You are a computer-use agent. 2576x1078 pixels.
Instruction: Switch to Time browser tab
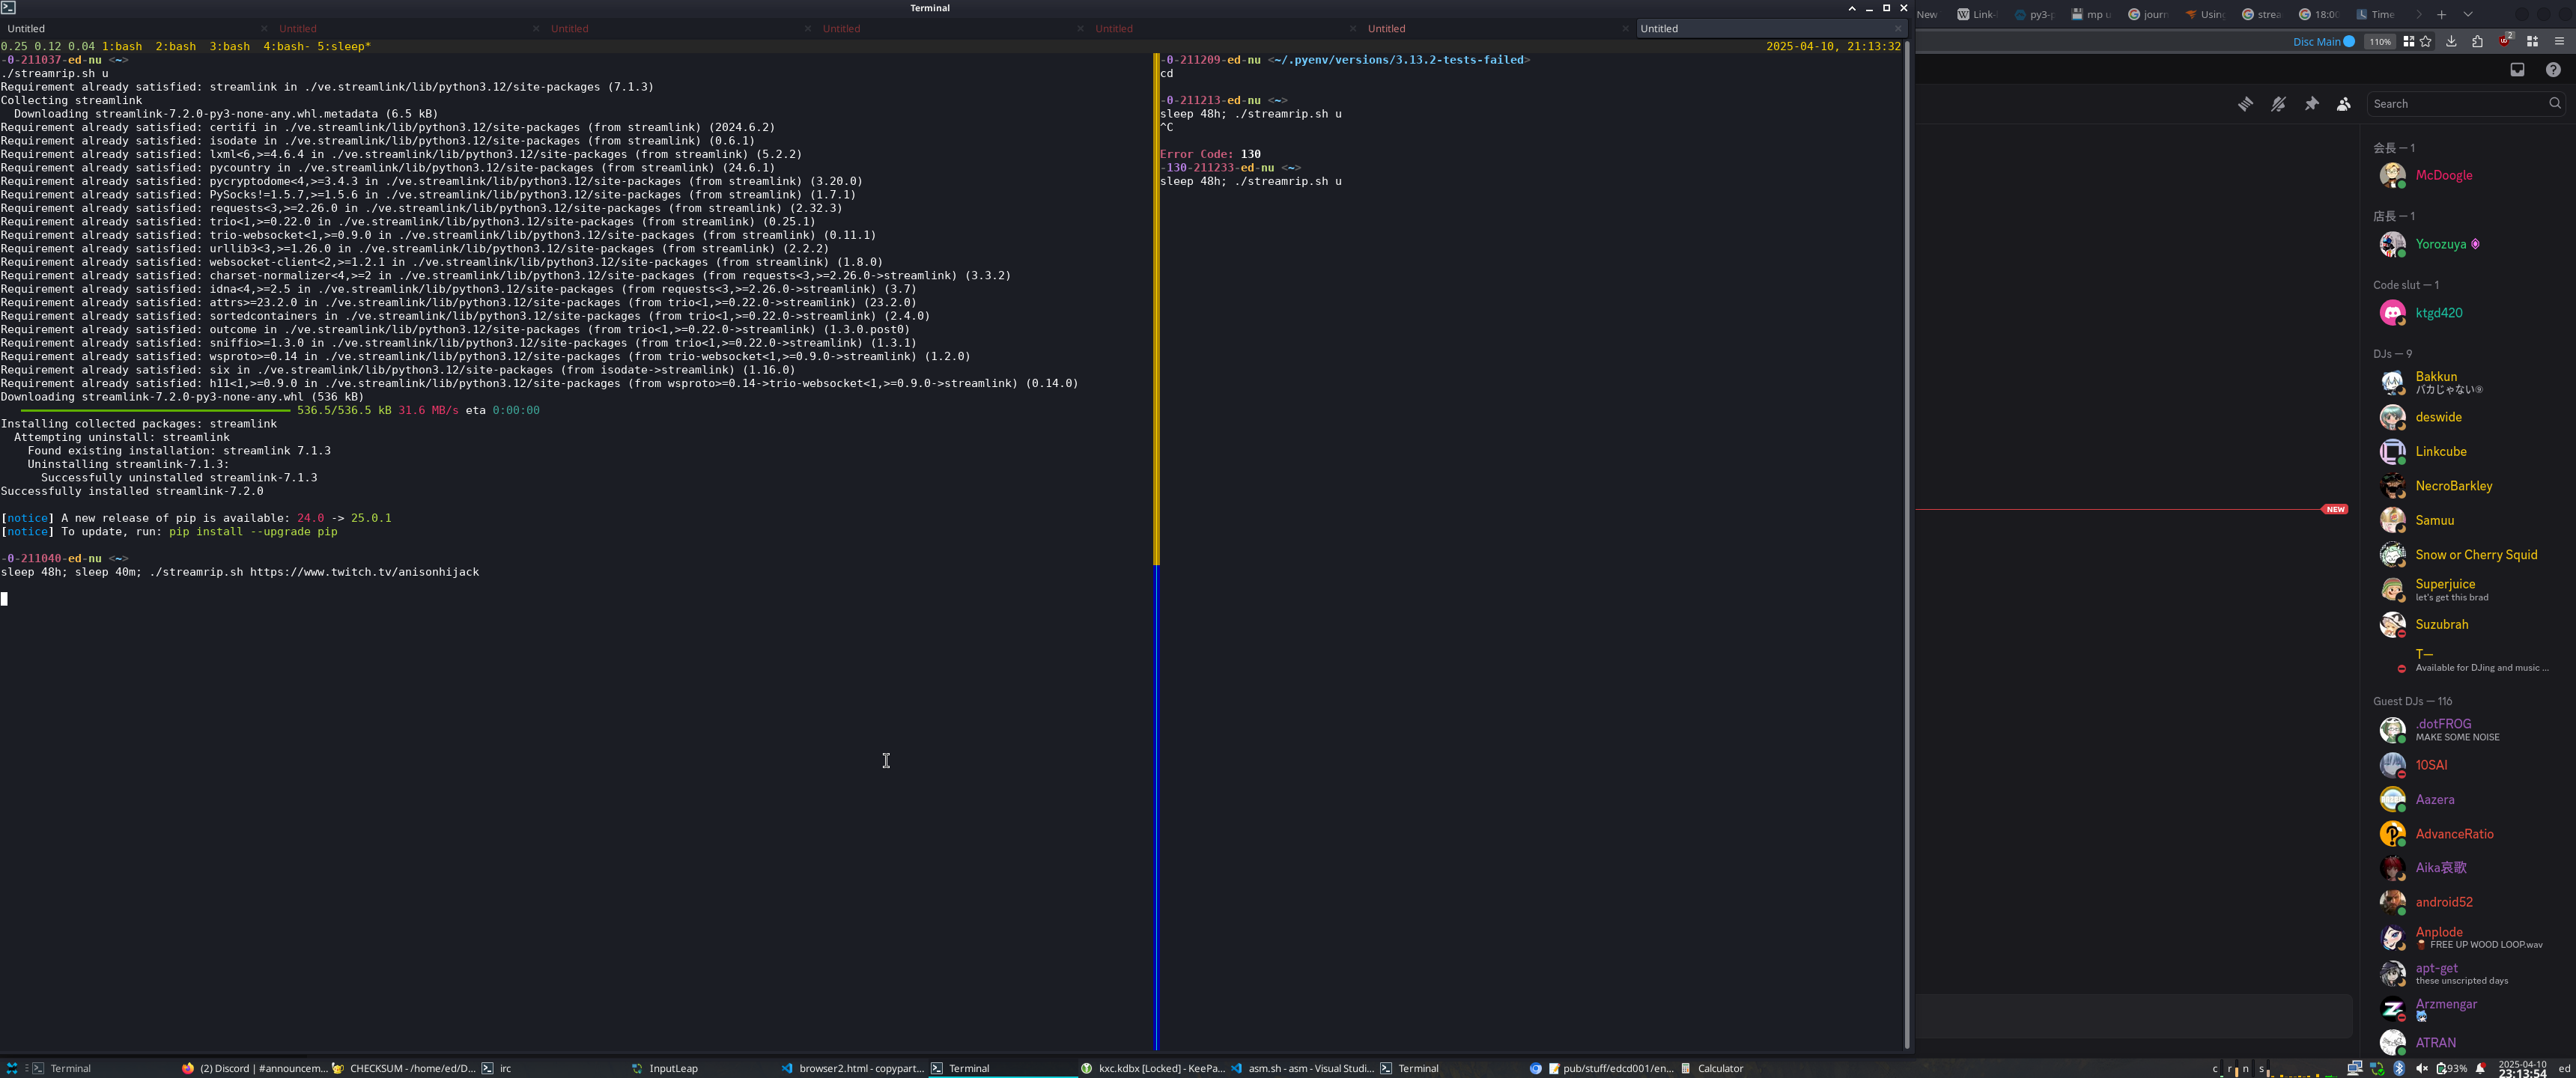coord(2376,14)
